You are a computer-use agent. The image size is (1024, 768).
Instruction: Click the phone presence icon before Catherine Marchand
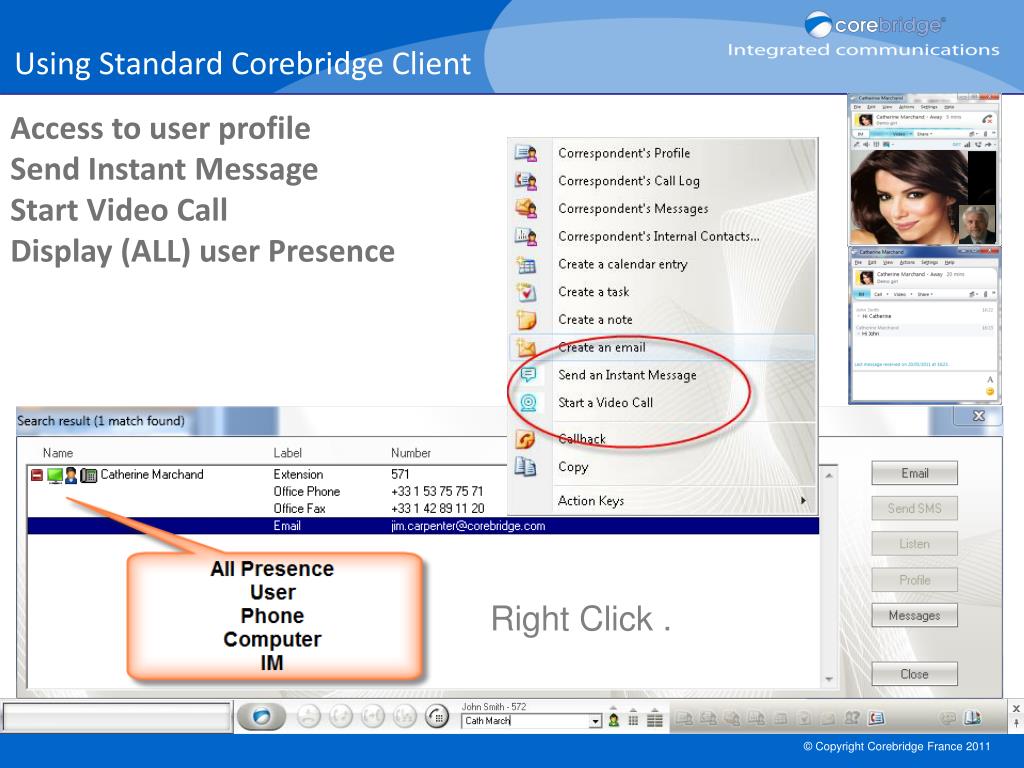tap(88, 475)
